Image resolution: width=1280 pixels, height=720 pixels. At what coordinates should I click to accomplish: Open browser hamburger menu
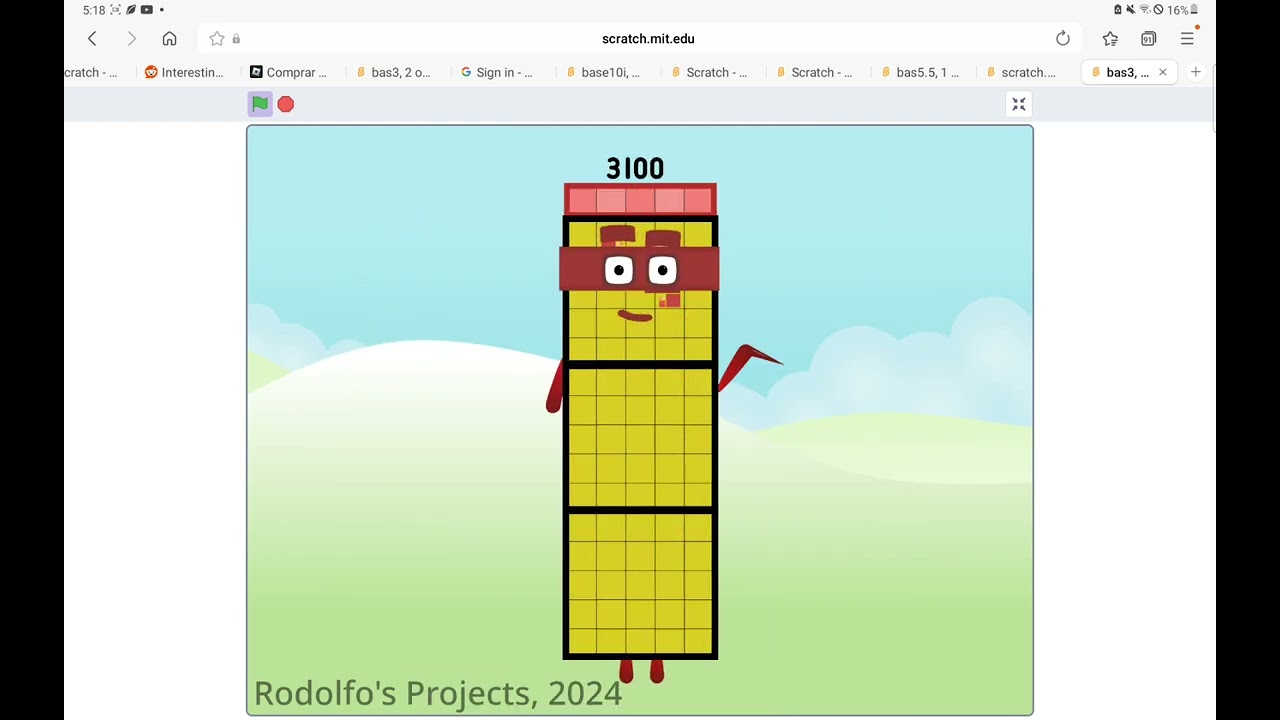coord(1187,39)
